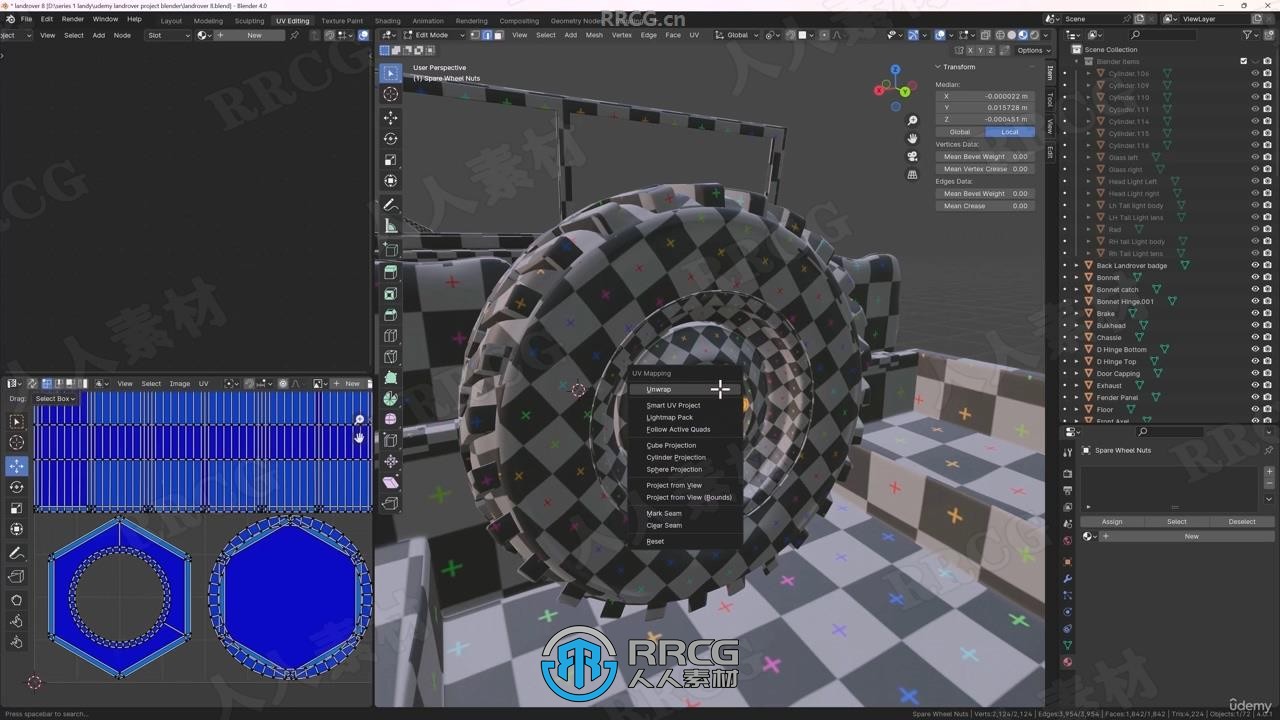This screenshot has width=1280, height=720.
Task: Select Local transform orientation in sidebar
Action: (x=1009, y=132)
